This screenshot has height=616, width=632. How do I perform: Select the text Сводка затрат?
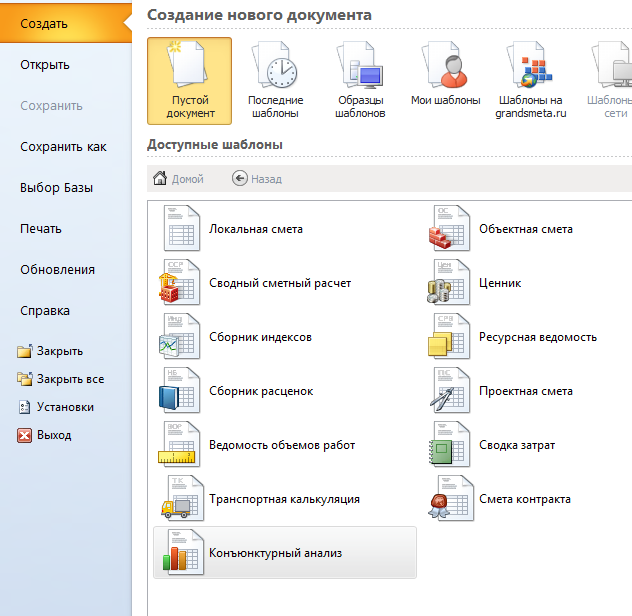point(517,445)
